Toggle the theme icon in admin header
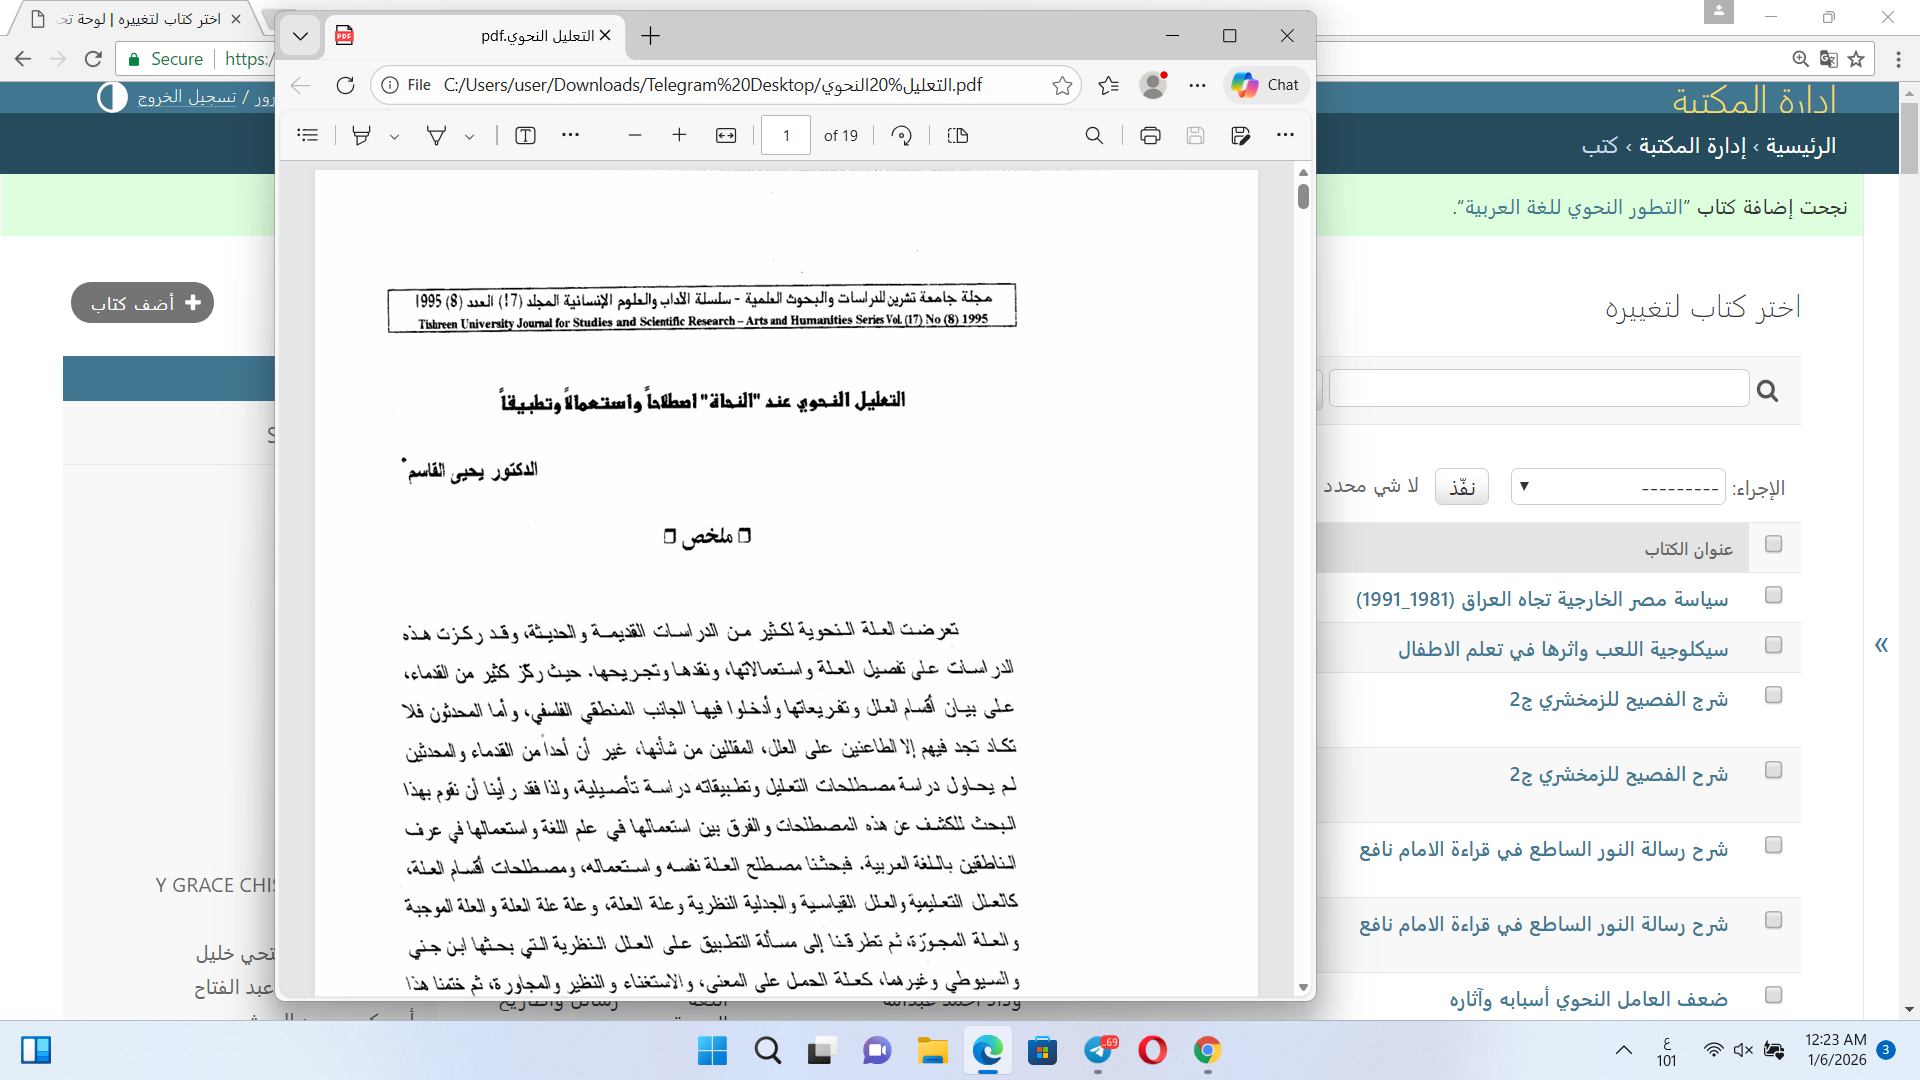This screenshot has width=1920, height=1080. [x=112, y=97]
